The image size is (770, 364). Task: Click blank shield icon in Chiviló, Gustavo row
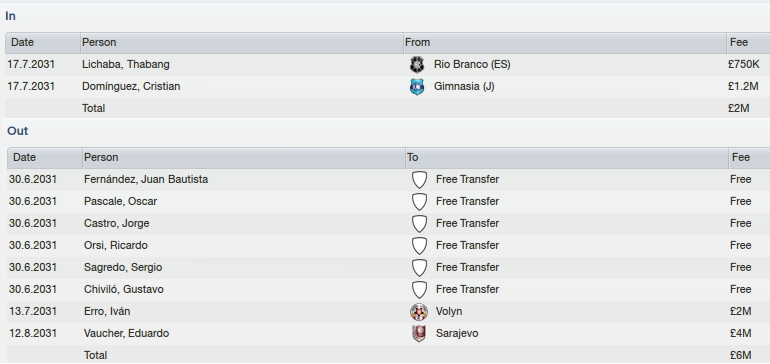coord(419,290)
